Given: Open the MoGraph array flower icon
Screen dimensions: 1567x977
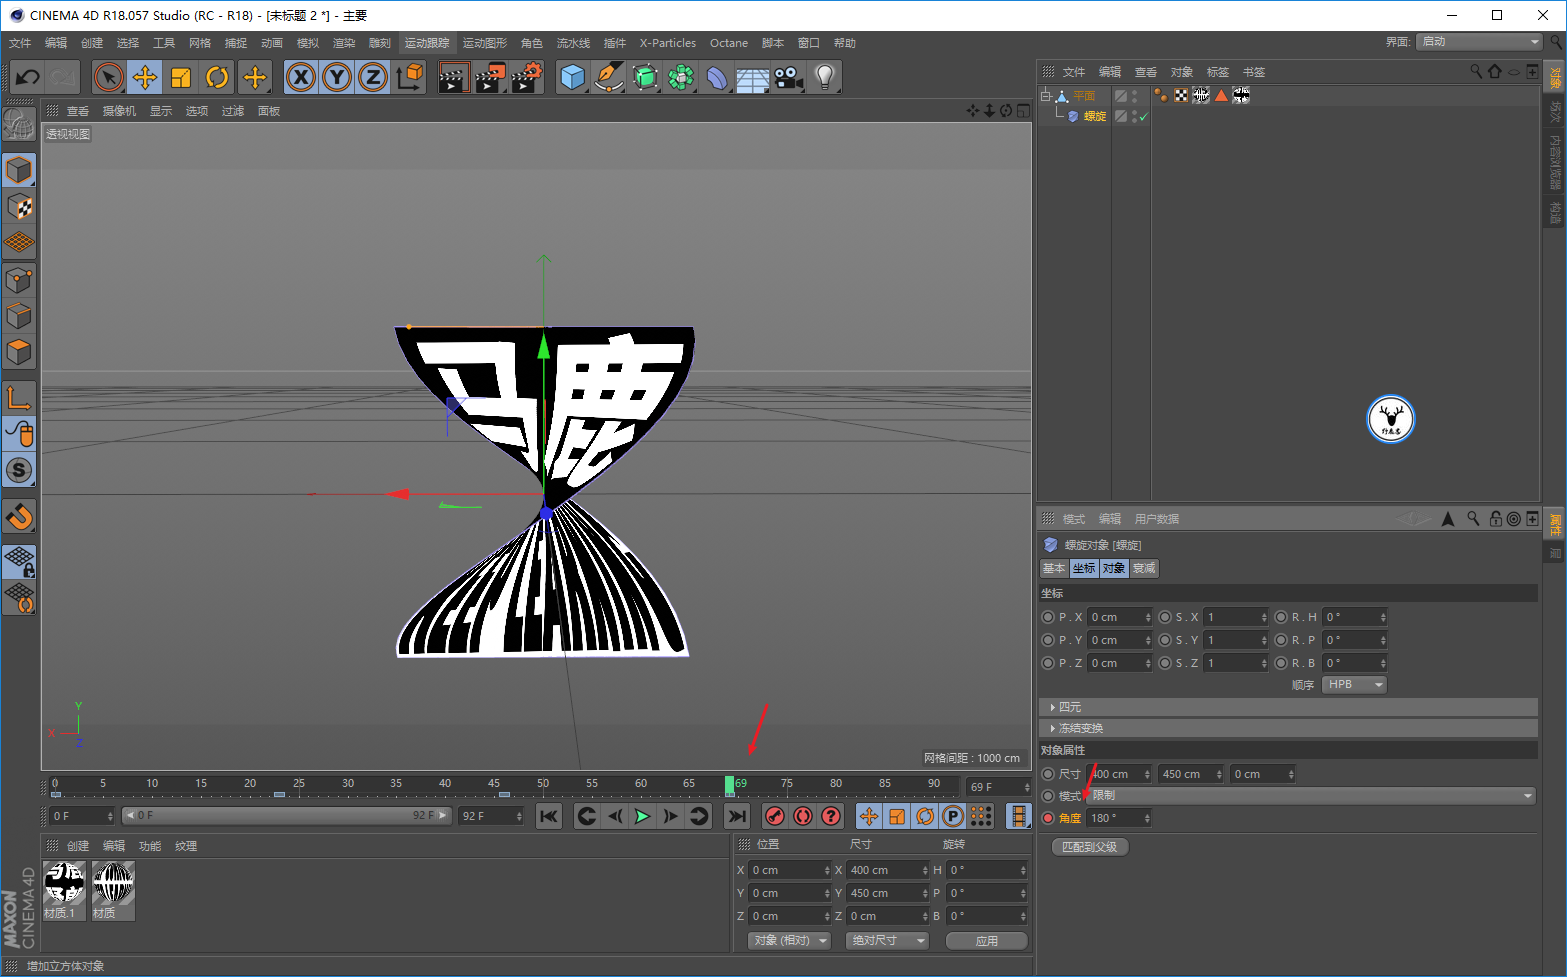Looking at the screenshot, I should coord(681,77).
